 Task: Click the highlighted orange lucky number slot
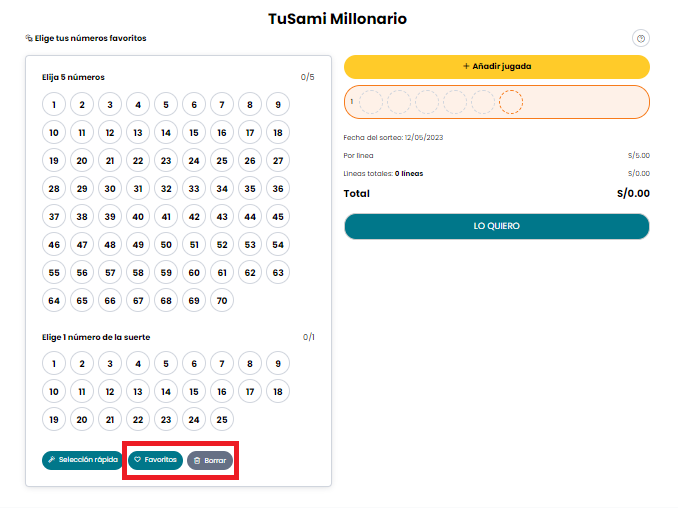coord(511,102)
